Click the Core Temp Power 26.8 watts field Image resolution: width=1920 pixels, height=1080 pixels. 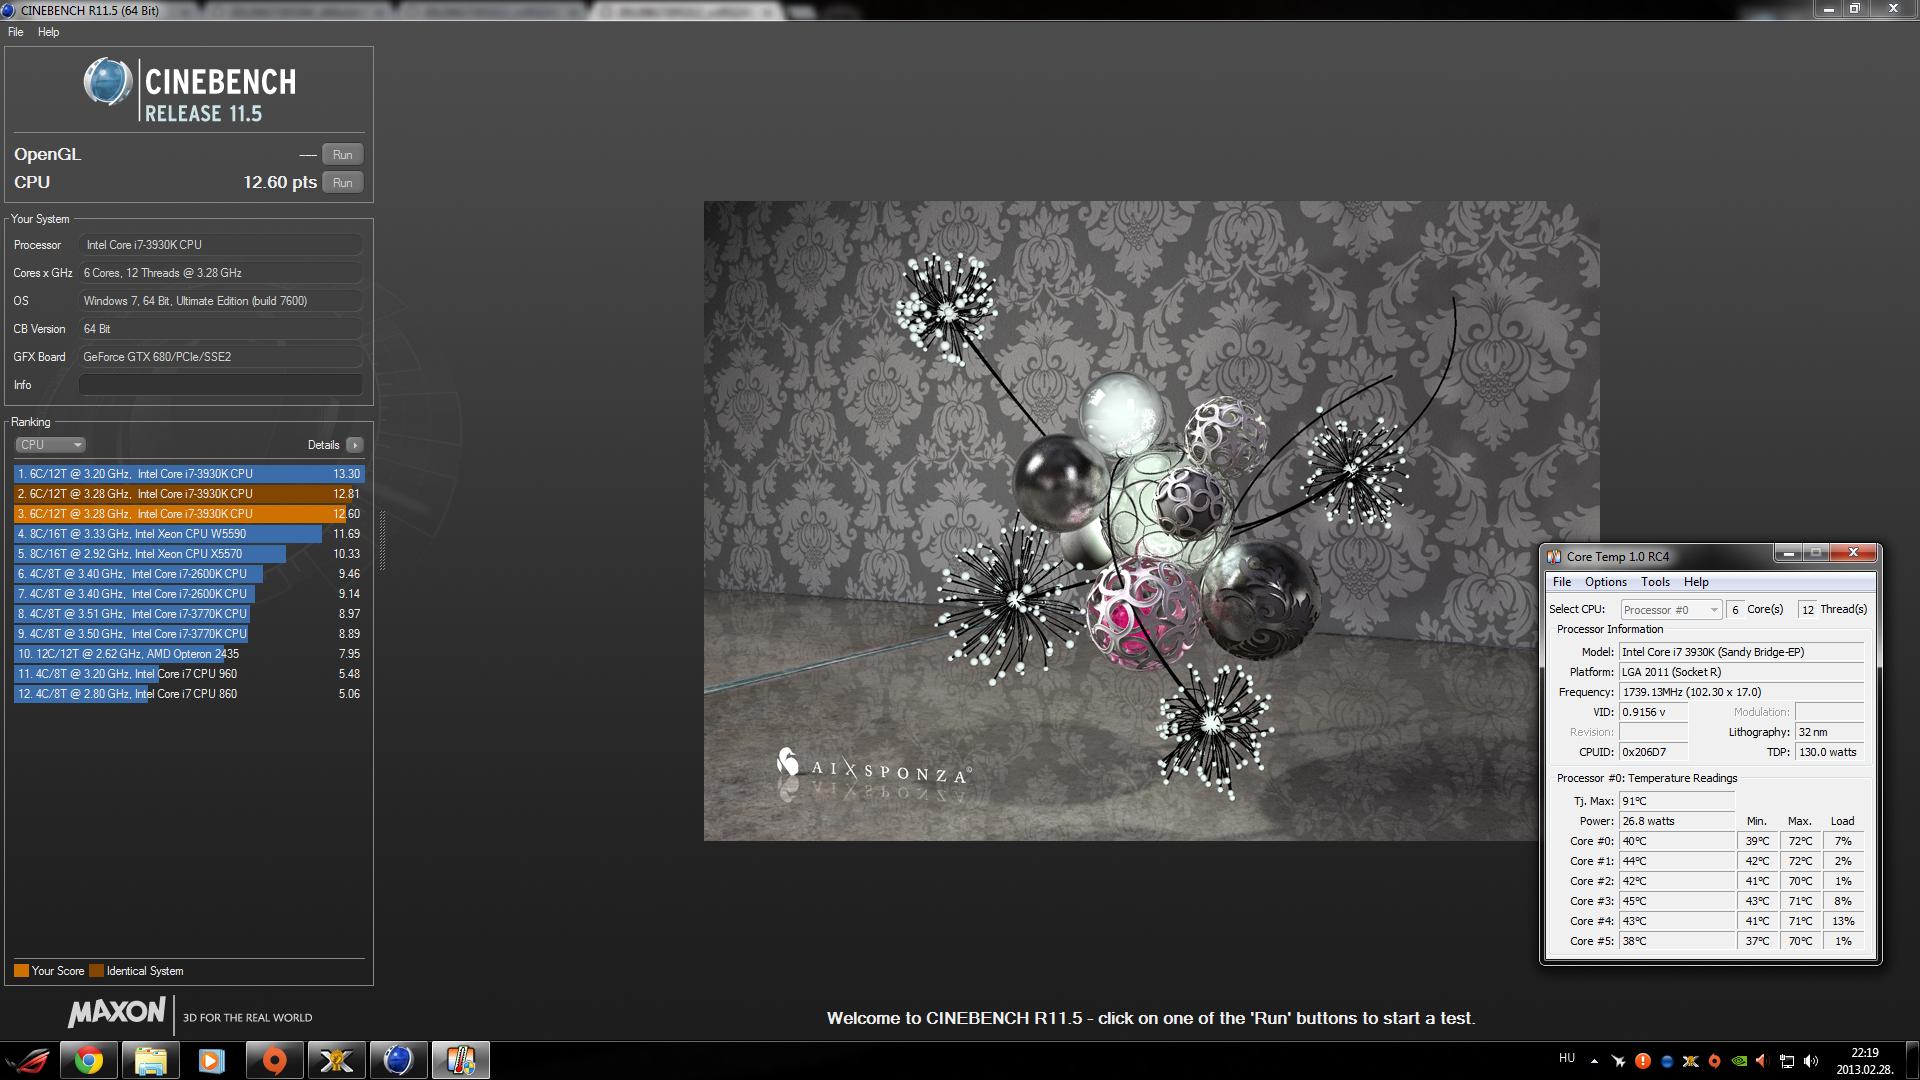[1676, 821]
